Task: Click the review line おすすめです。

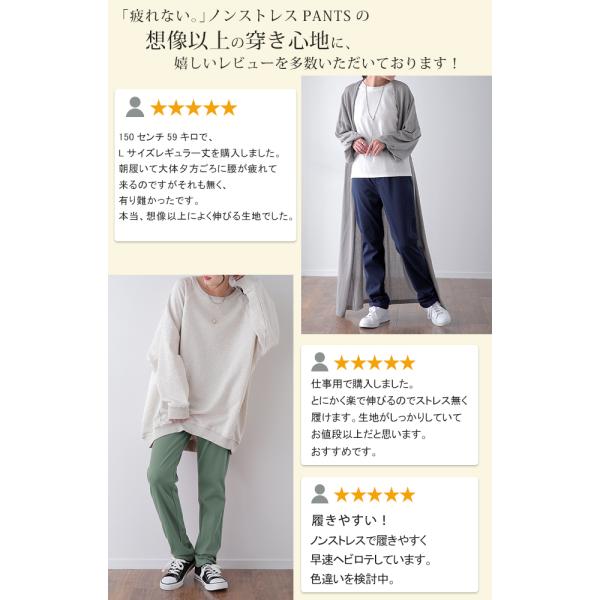Action: 344,452
